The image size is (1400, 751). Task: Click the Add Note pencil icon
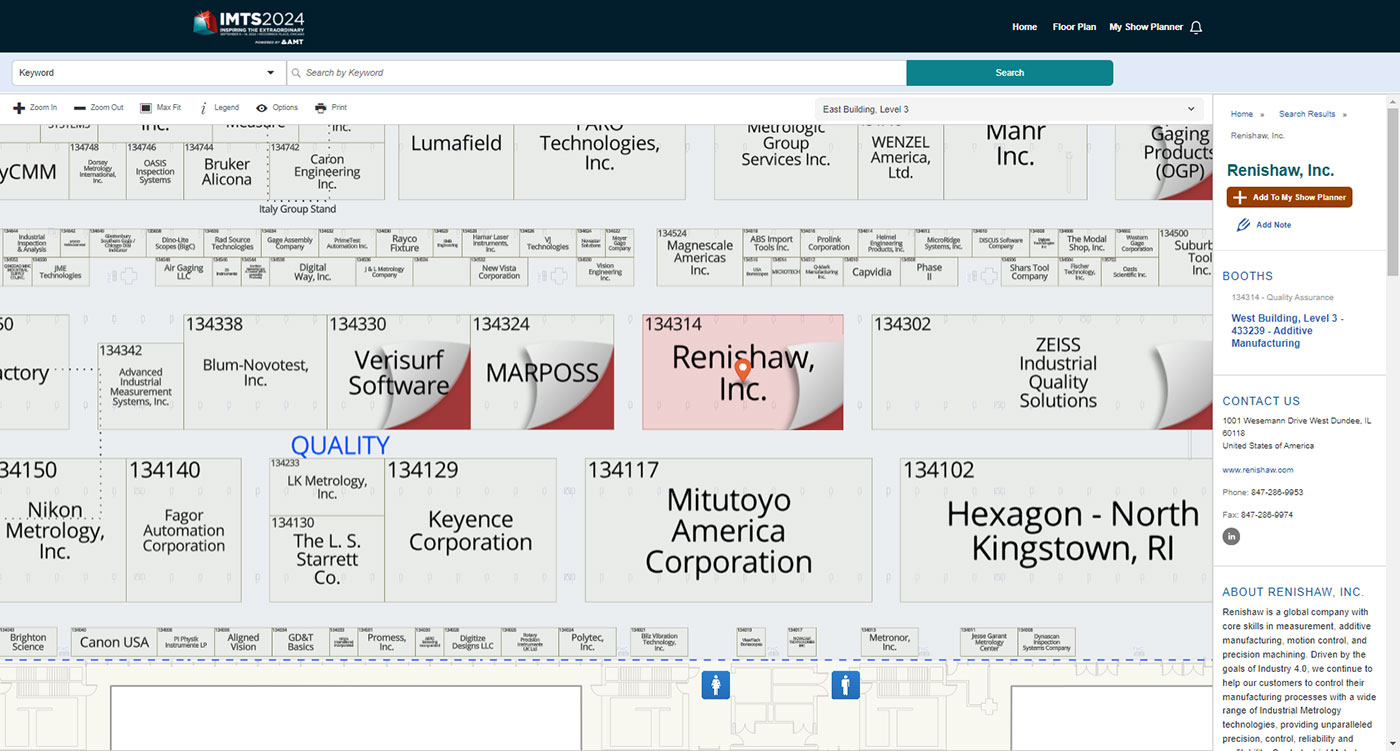(x=1243, y=225)
